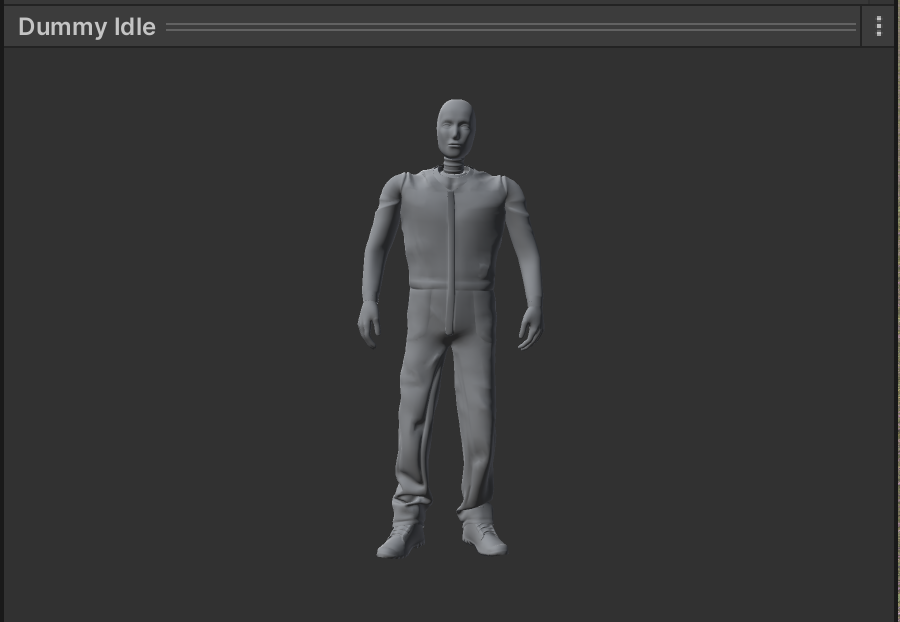Image resolution: width=900 pixels, height=622 pixels.
Task: Click the dummy's shoe on the left
Action: 399,542
